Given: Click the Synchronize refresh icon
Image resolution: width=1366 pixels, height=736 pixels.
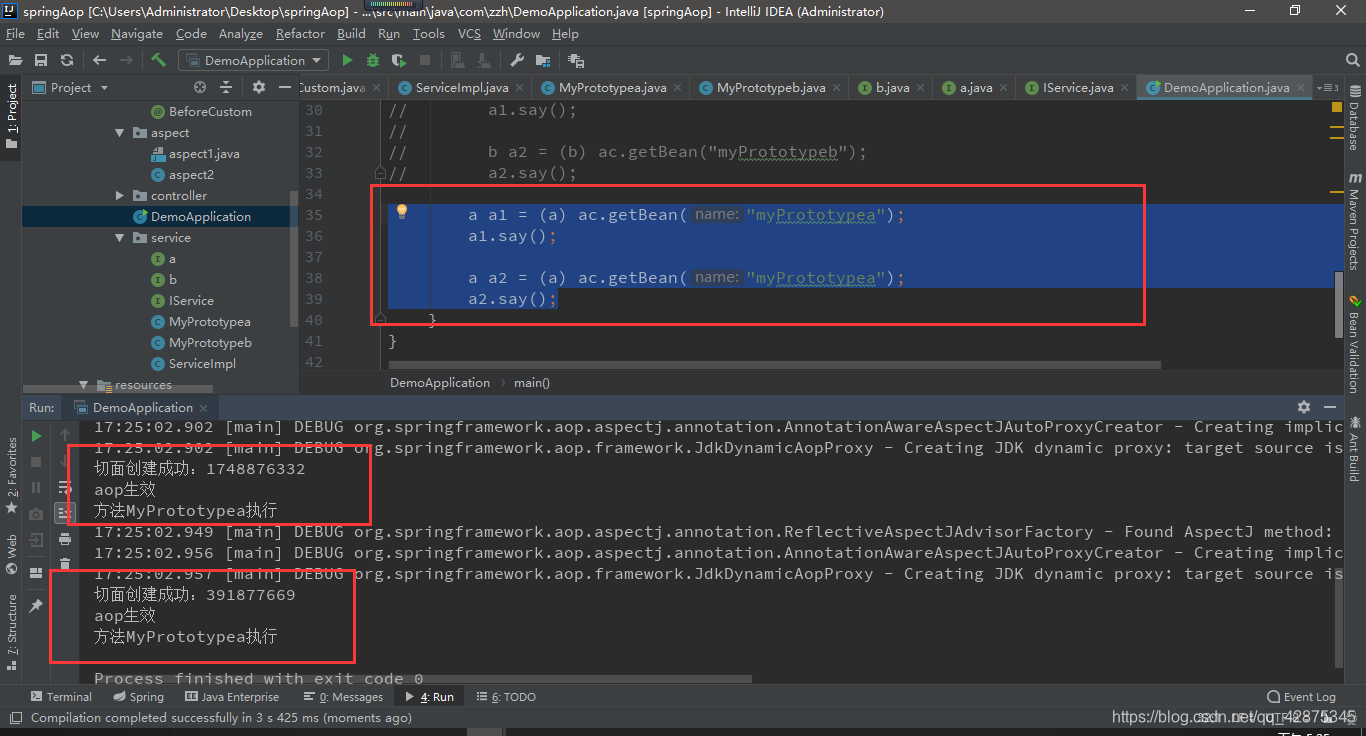Looking at the screenshot, I should pos(67,60).
